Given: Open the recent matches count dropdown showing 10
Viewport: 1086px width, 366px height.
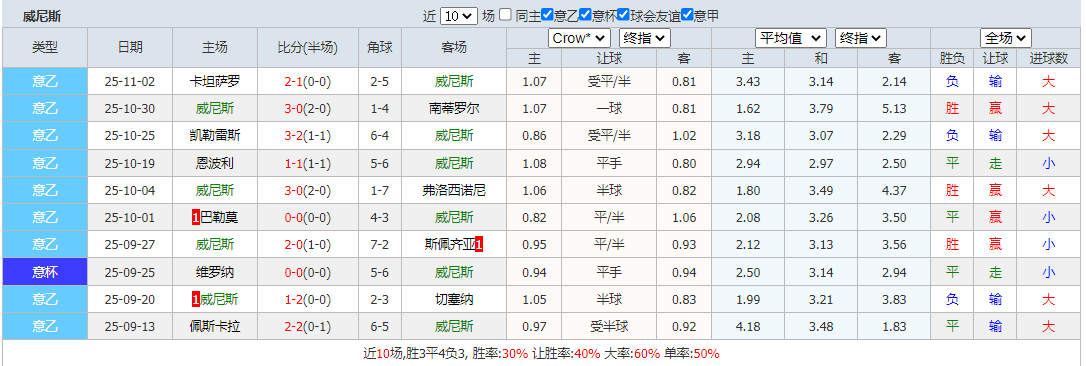Looking at the screenshot, I should (x=459, y=15).
